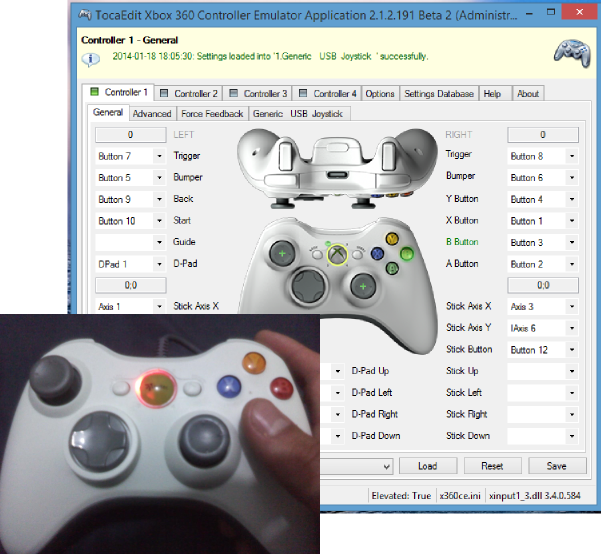
Task: Click the Elevated: True status entry
Action: [401, 496]
